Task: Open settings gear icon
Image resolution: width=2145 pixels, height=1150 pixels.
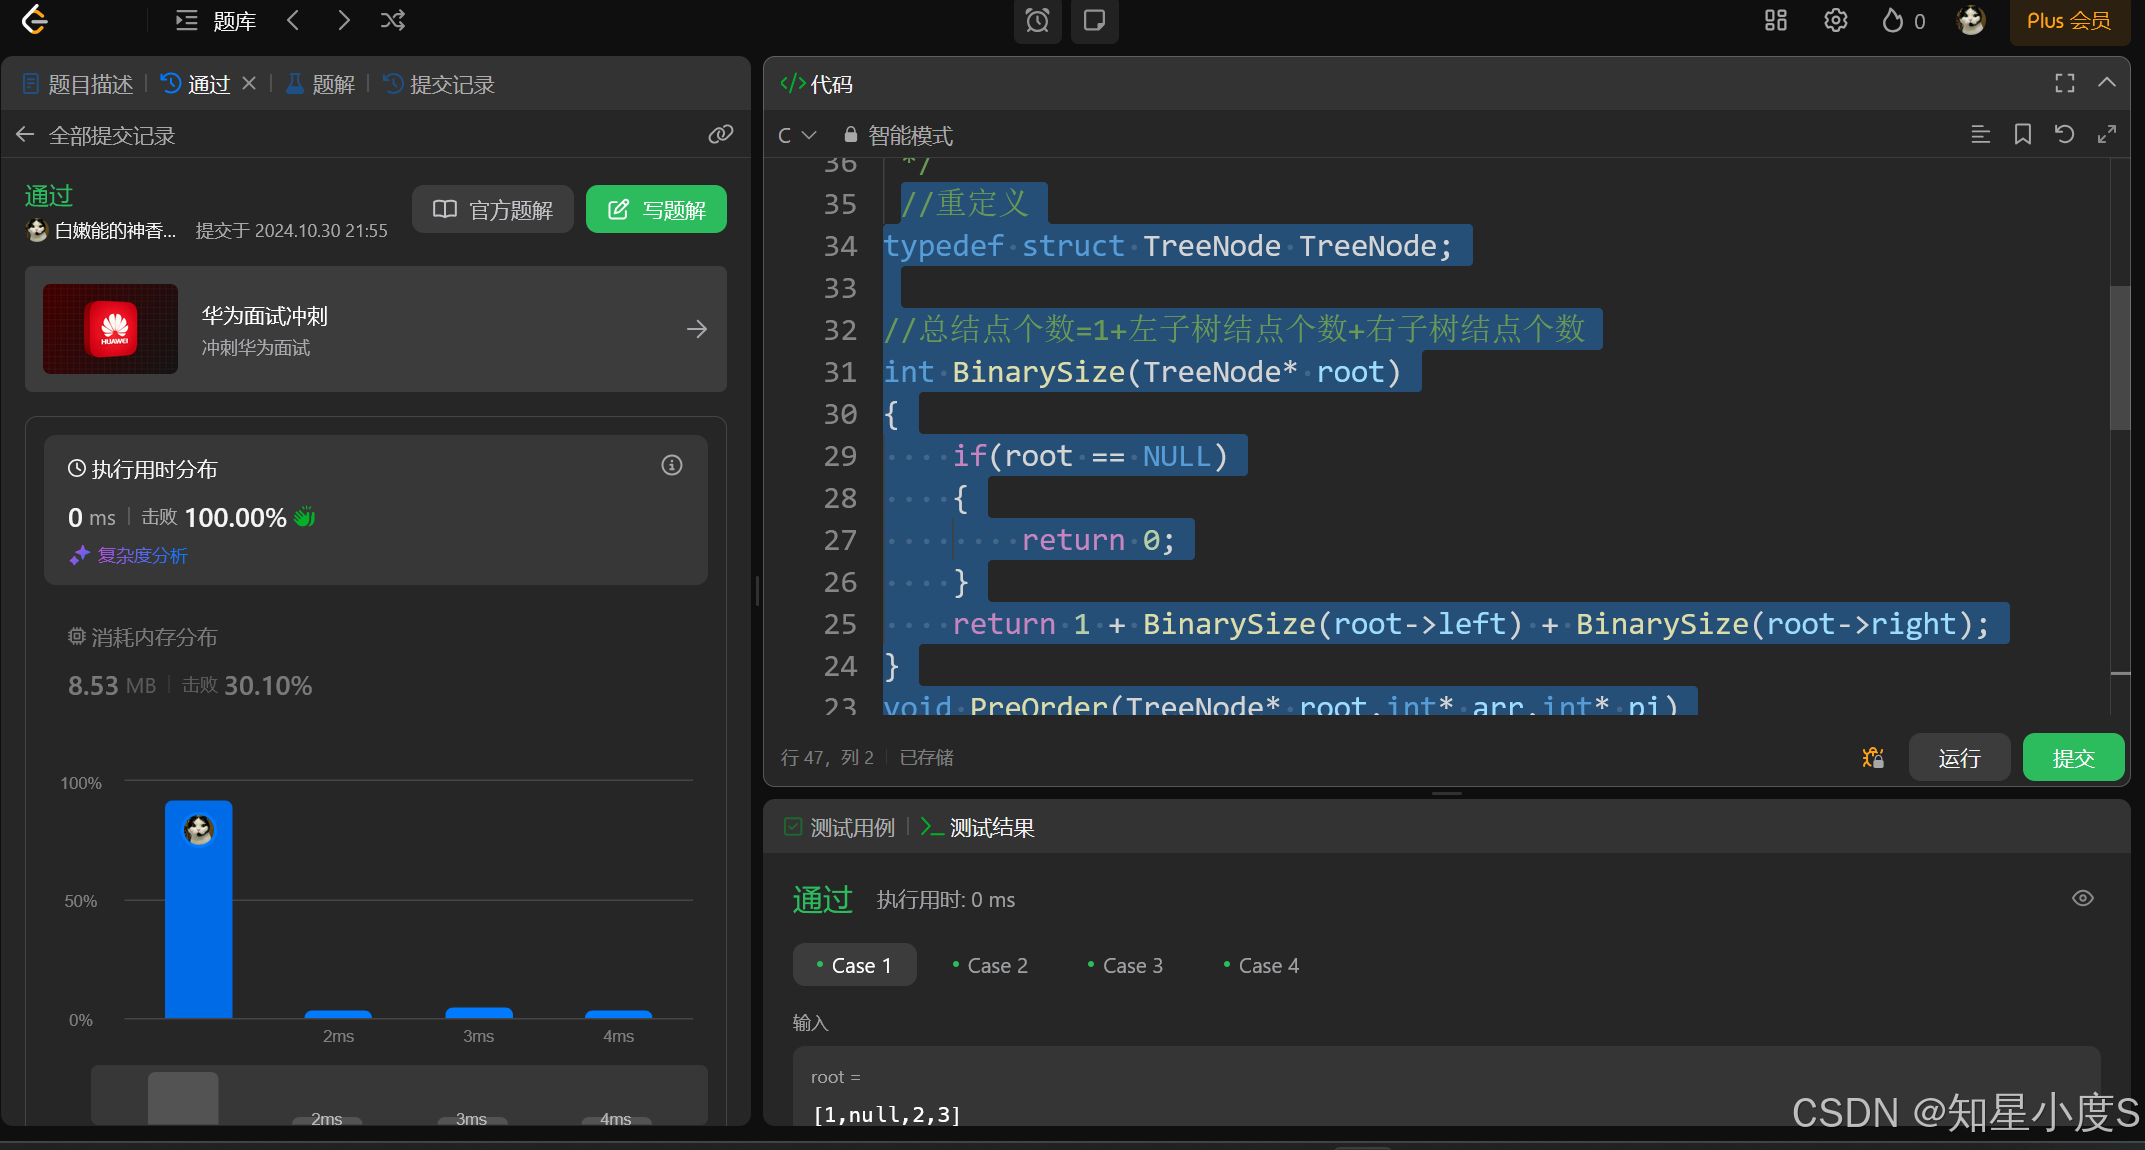Action: [x=1835, y=20]
